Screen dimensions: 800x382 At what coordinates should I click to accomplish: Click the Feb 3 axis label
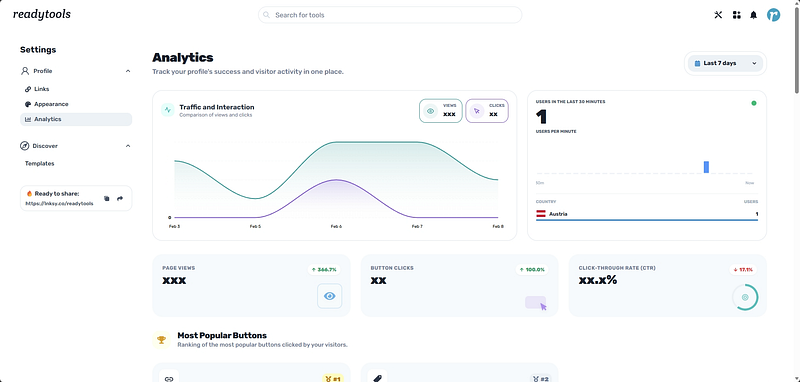174,226
